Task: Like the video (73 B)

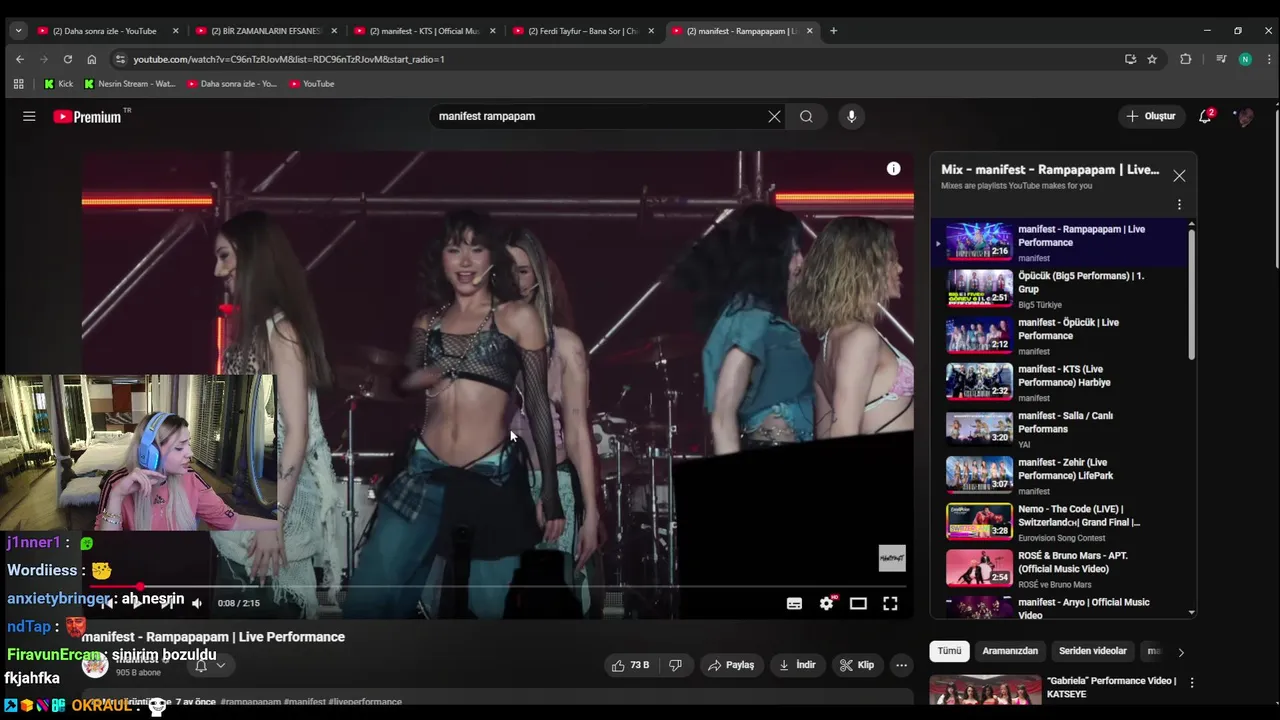Action: (631, 665)
